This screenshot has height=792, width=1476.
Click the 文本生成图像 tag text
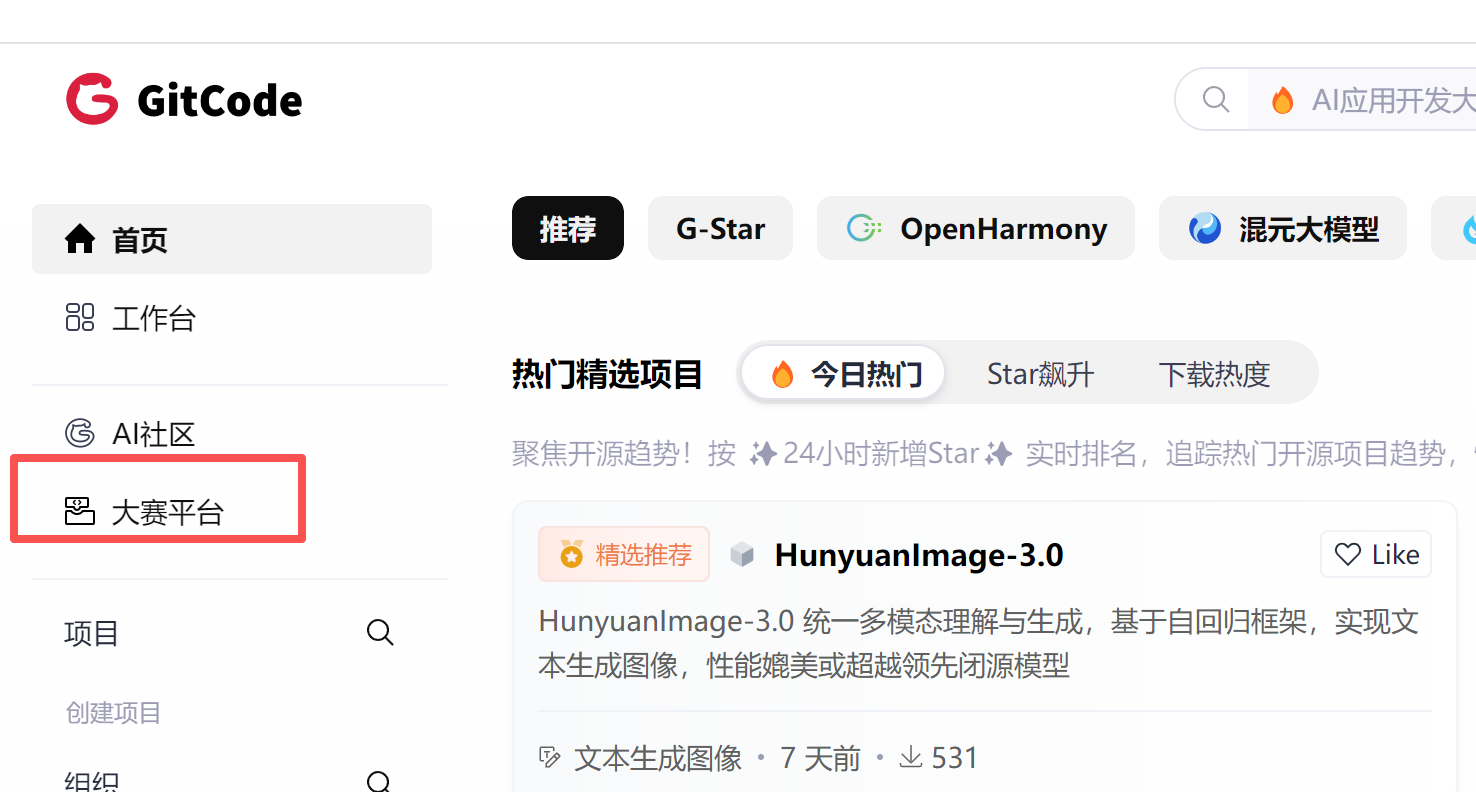click(x=658, y=758)
